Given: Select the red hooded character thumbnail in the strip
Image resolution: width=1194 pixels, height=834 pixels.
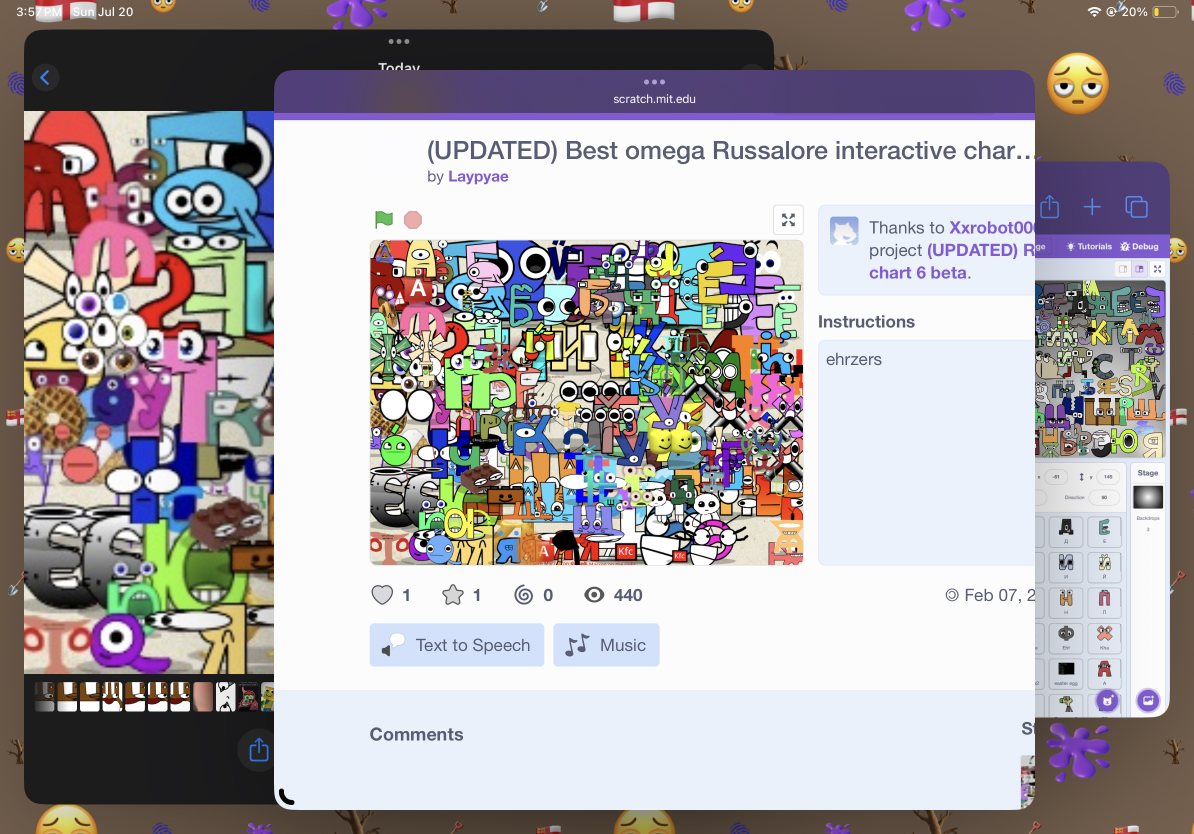Looking at the screenshot, I should point(249,697).
